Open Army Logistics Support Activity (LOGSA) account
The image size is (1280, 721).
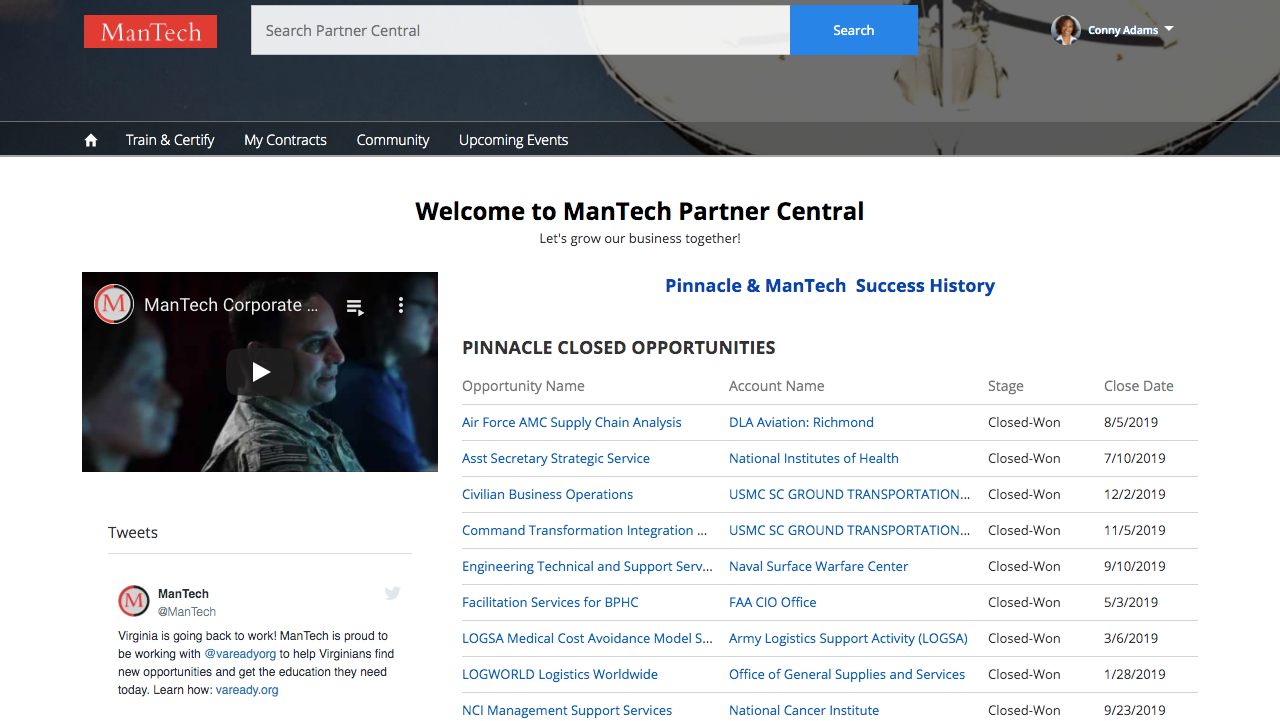click(848, 638)
